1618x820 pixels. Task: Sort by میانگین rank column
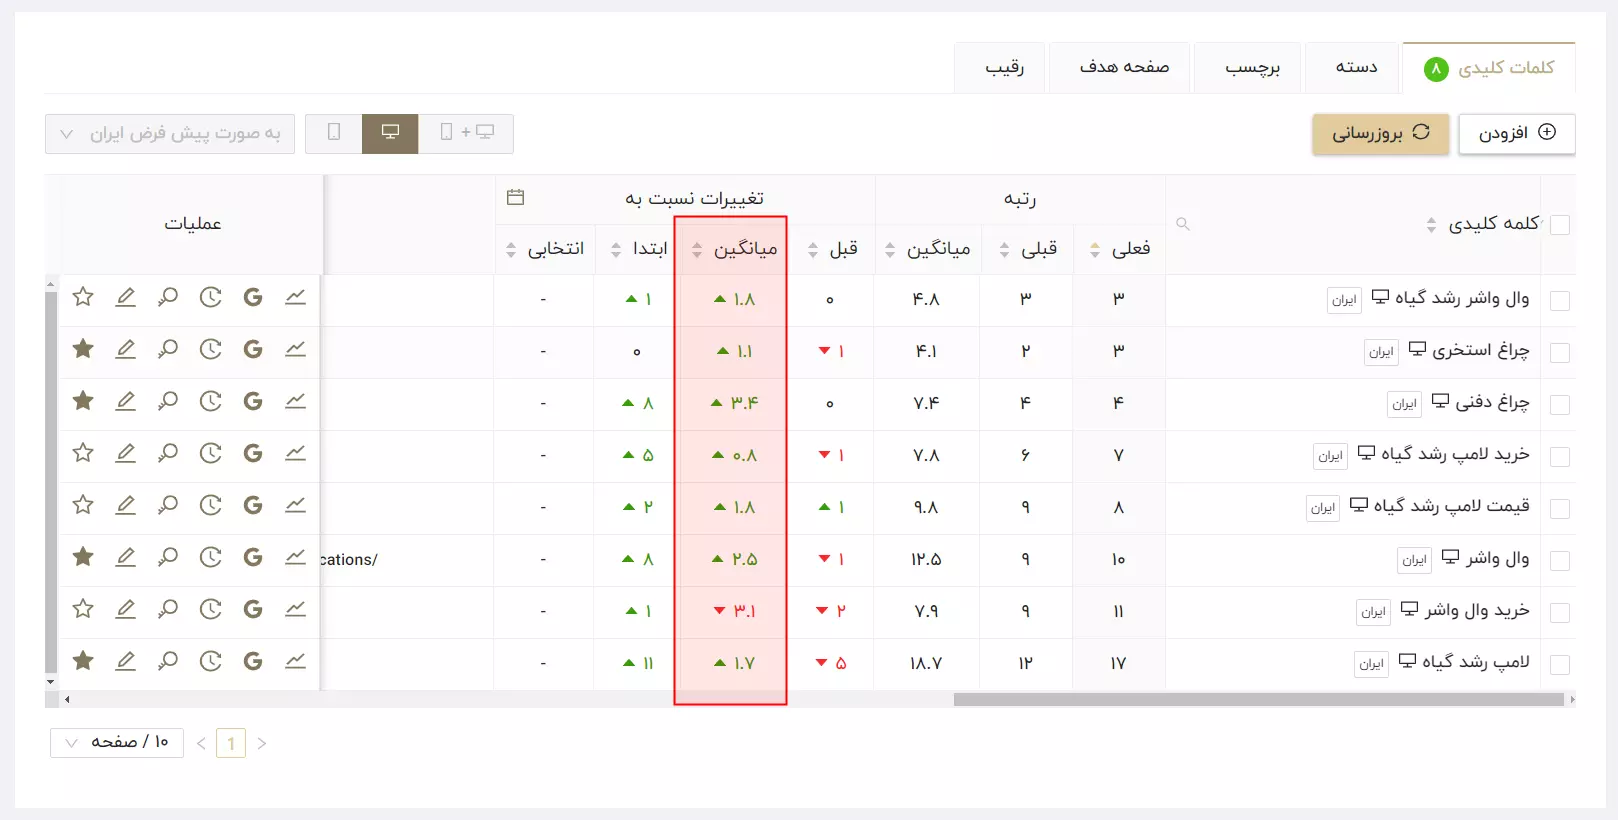pyautogui.click(x=890, y=249)
